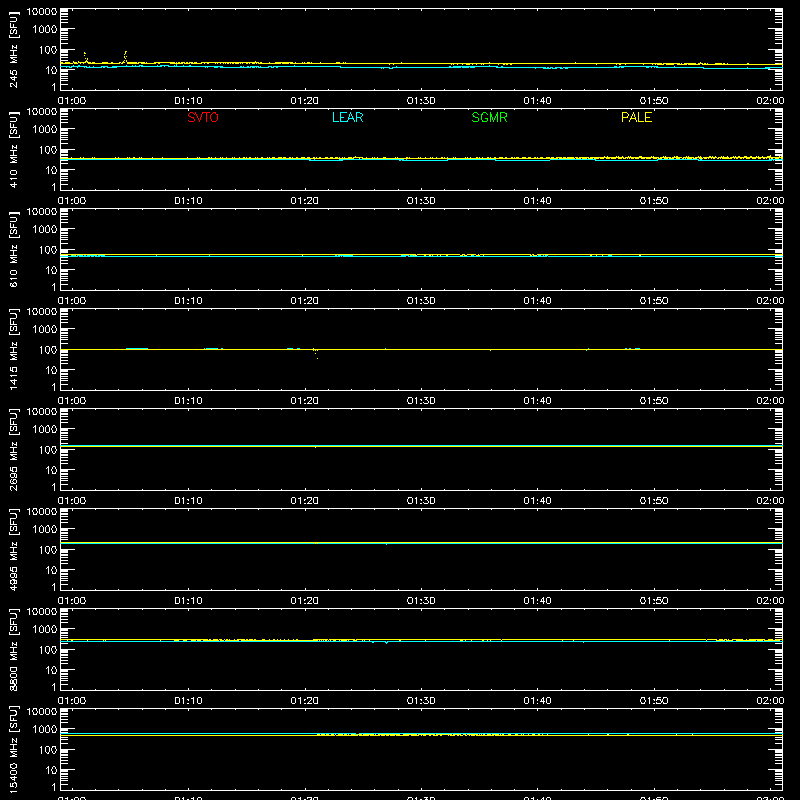Click the 01:30 label under the 245 MHz panel
This screenshot has height=800, width=800.
point(421,101)
